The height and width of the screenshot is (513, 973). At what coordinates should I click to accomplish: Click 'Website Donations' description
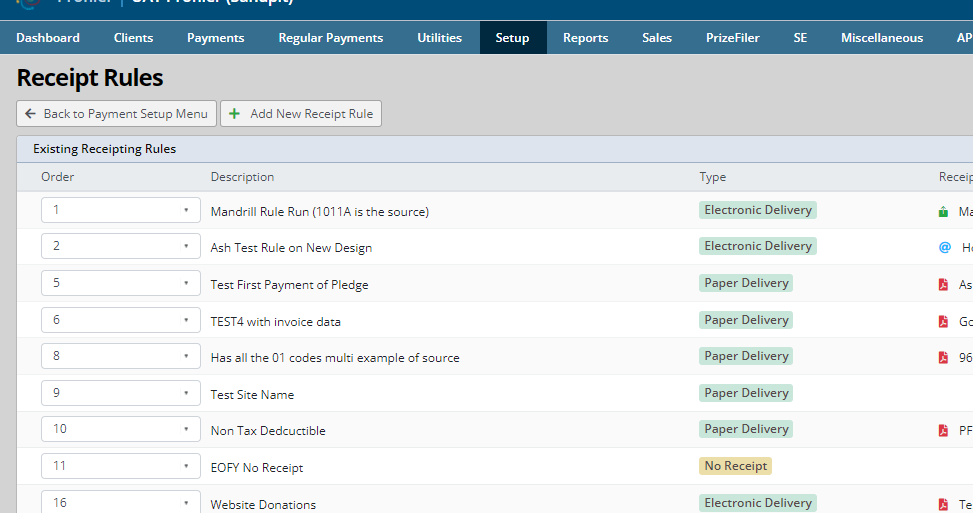point(263,504)
